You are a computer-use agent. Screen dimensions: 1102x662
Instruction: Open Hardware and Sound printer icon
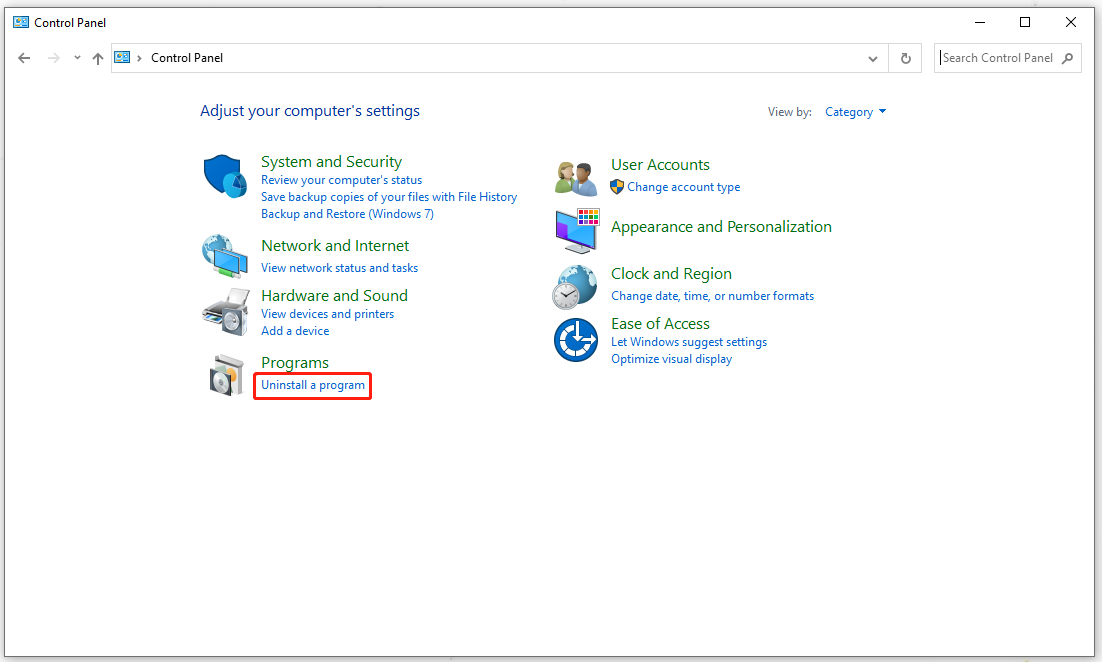pos(226,312)
